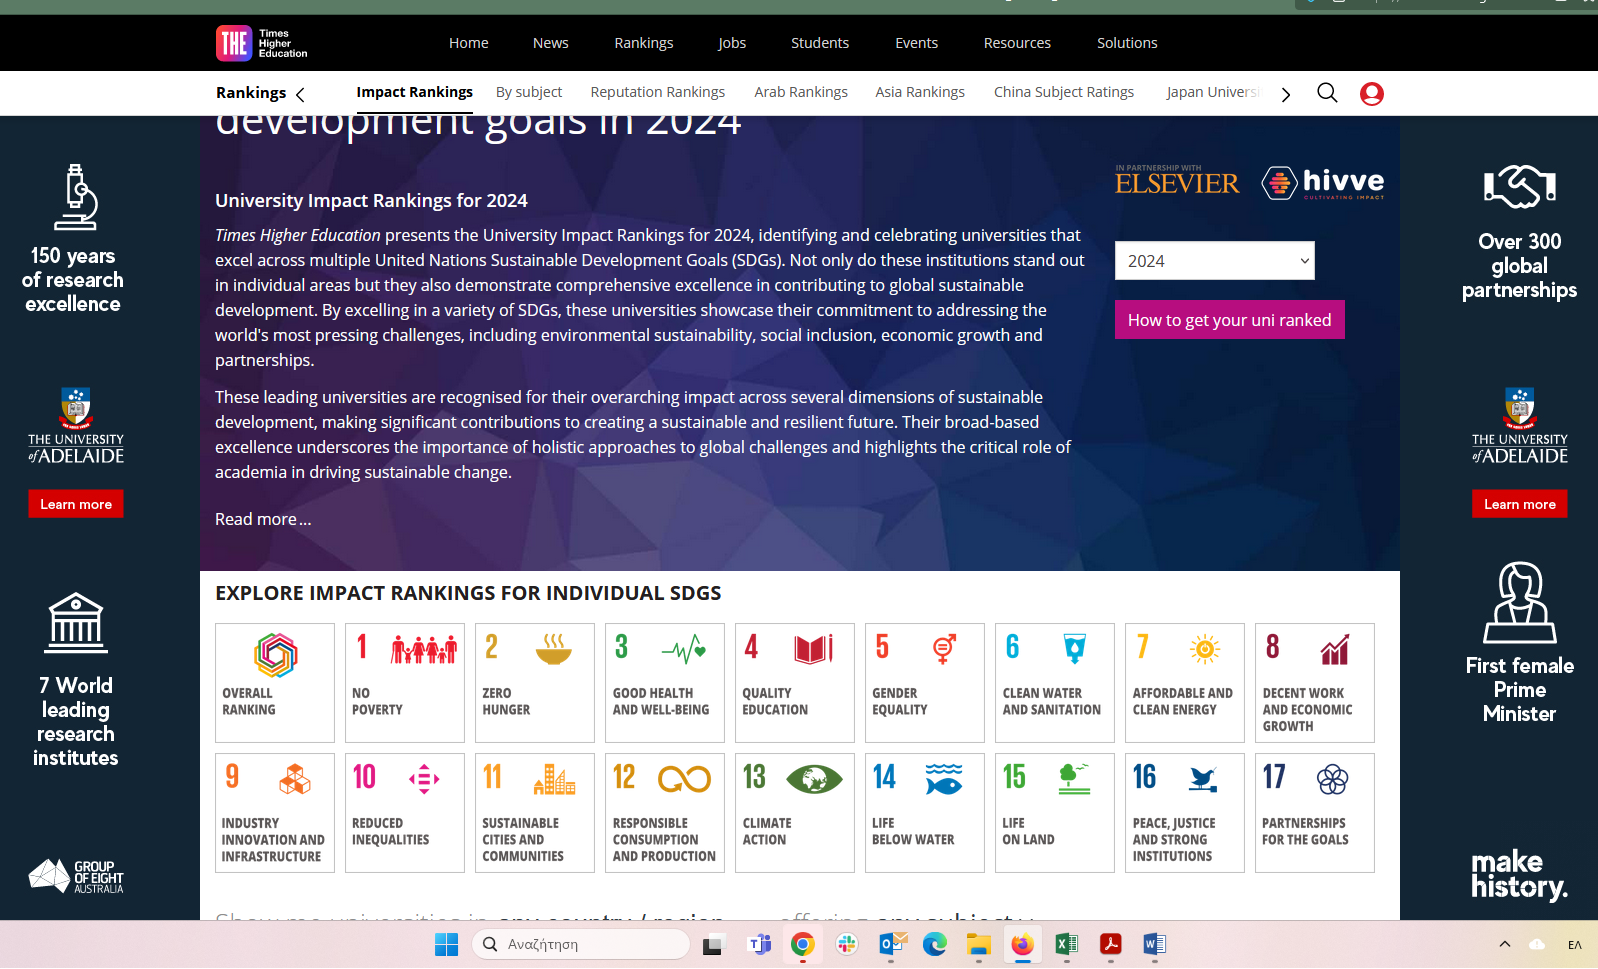Open the Gender Equality SDG tile
The width and height of the screenshot is (1598, 969).
point(924,682)
